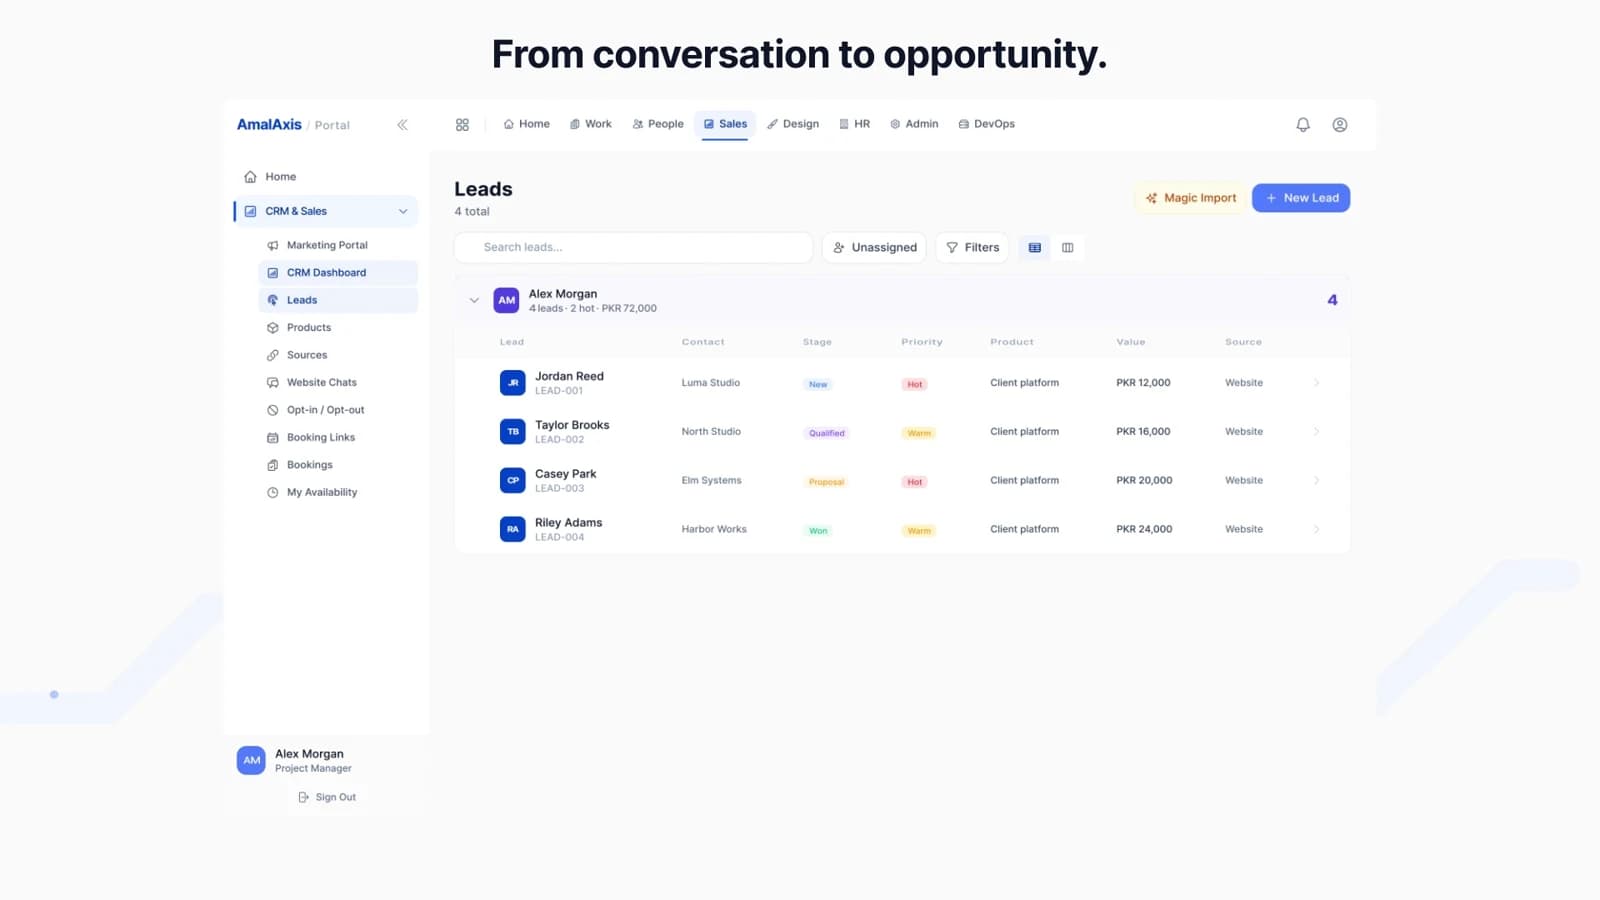Collapse the sidebar with the double-chevron icon

[x=402, y=125]
